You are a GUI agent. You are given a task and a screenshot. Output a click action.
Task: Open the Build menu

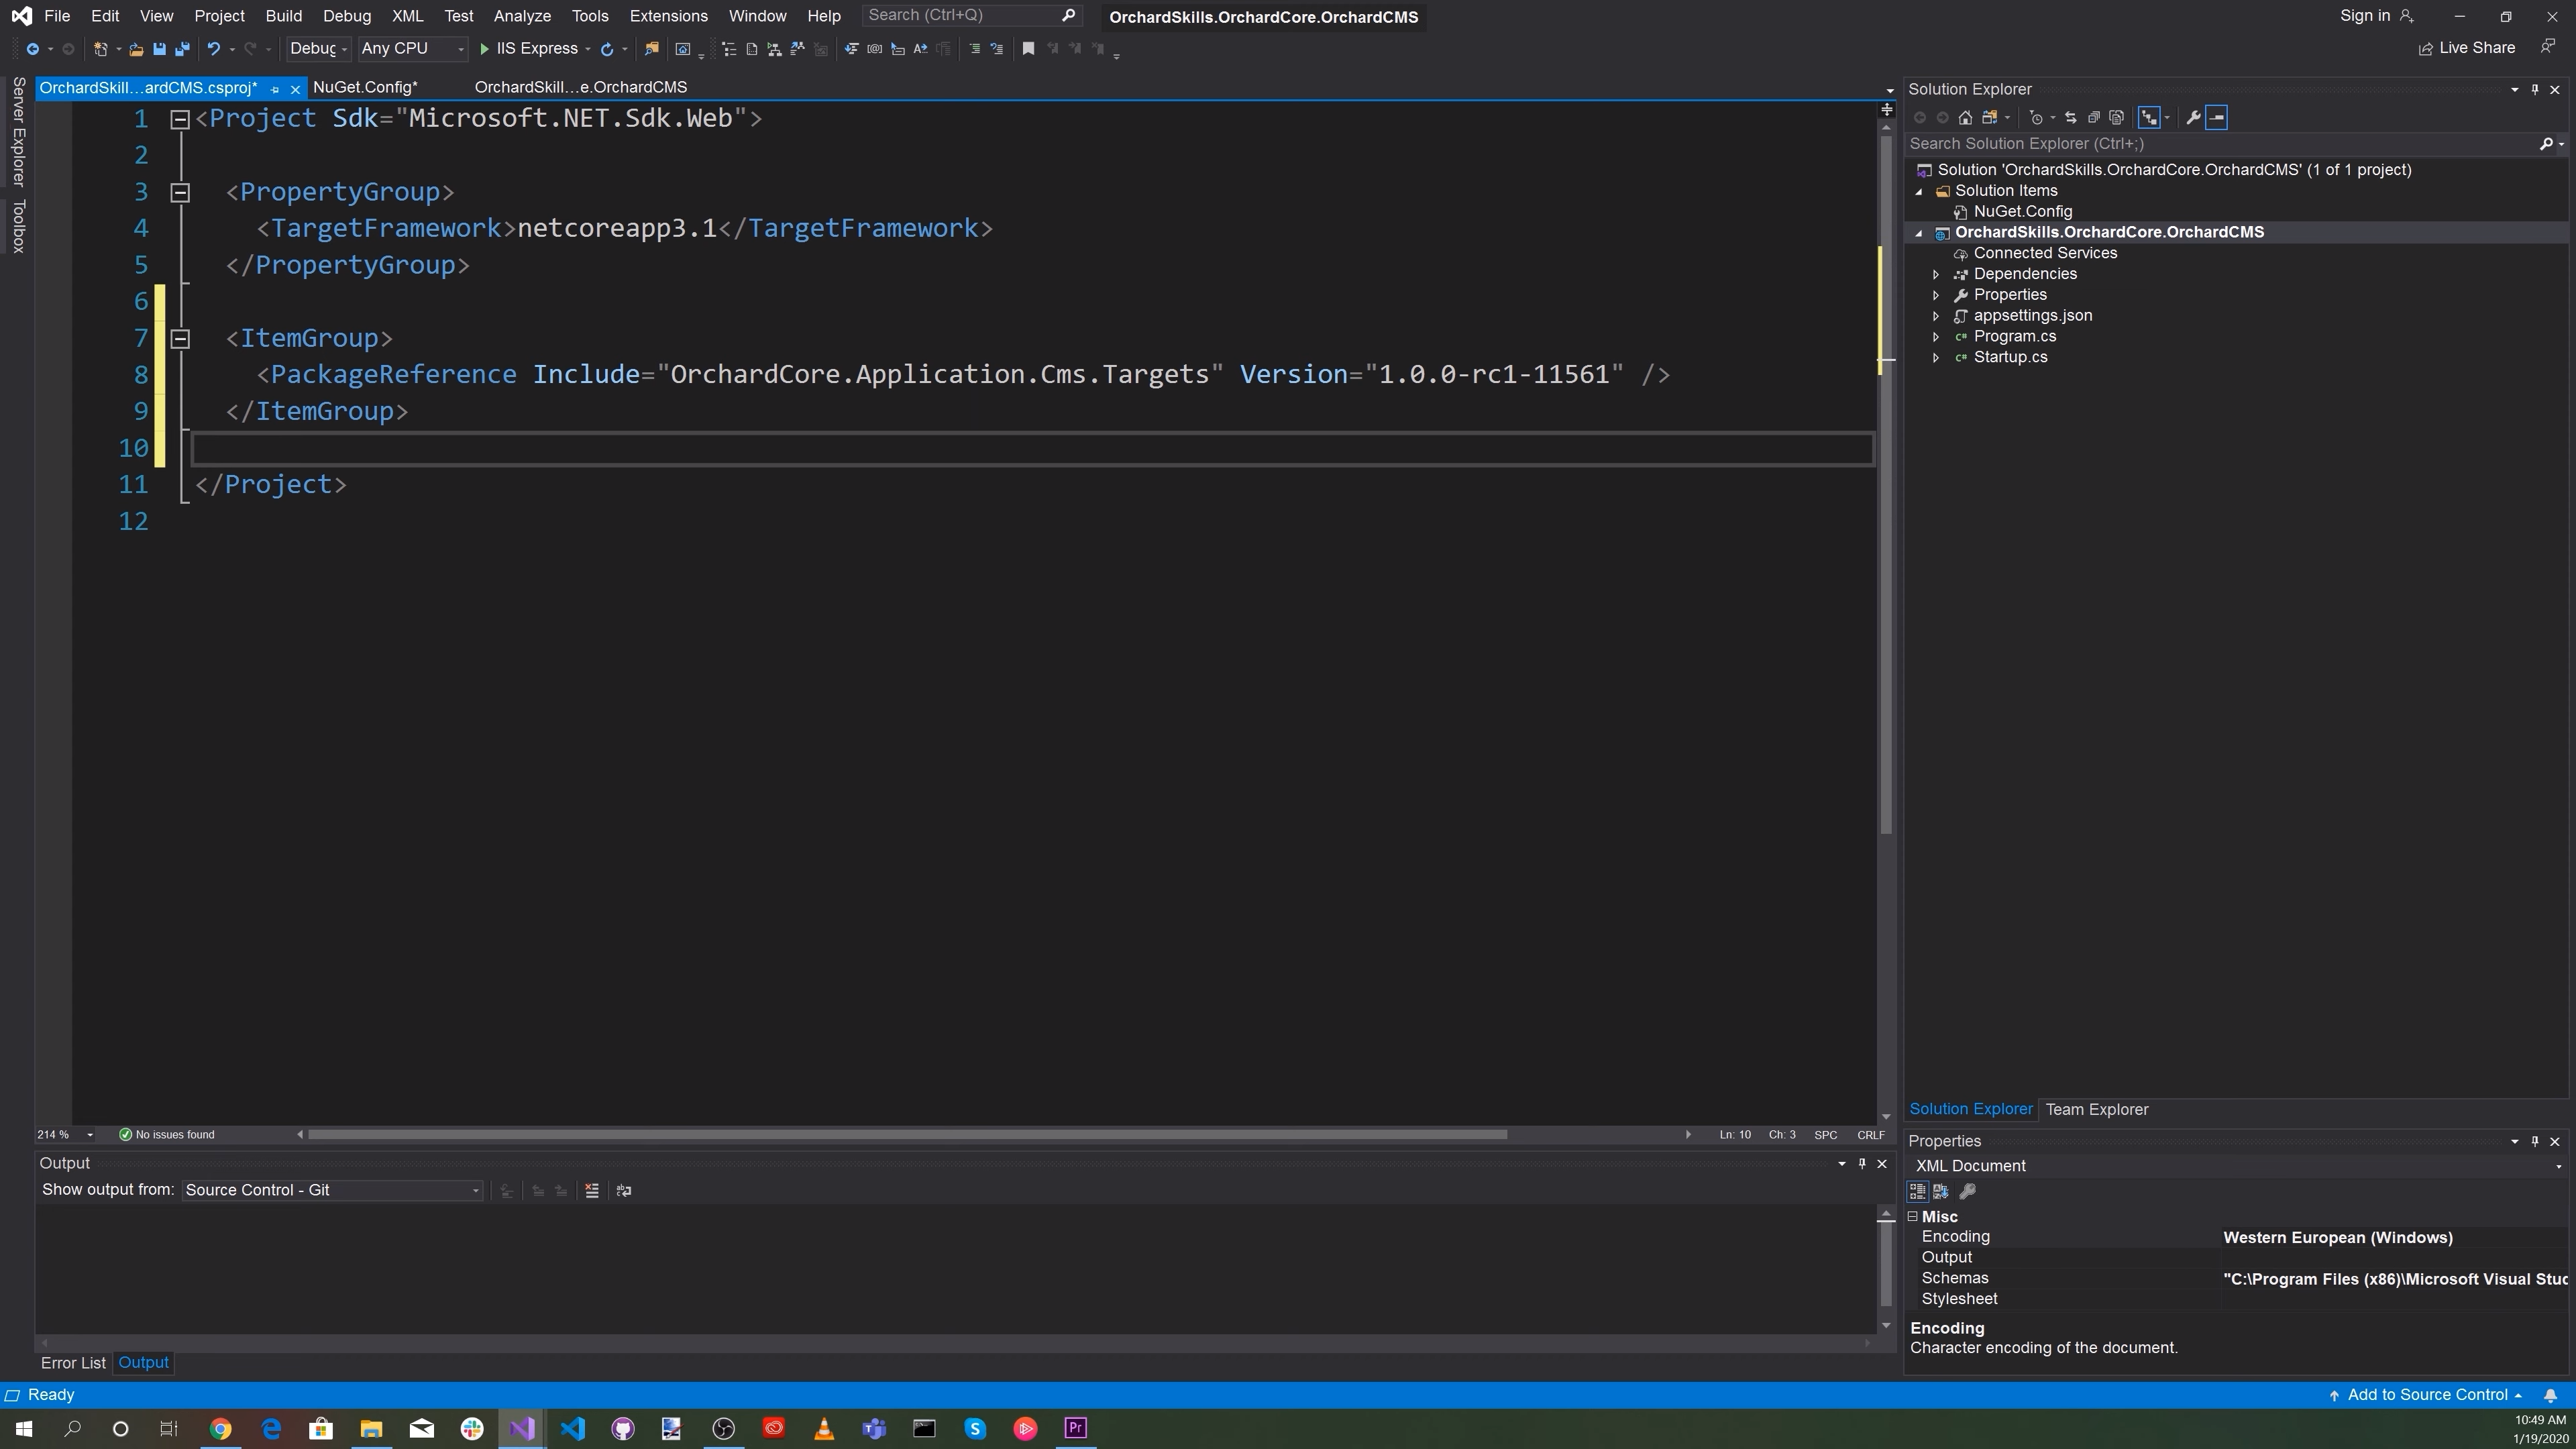284,16
